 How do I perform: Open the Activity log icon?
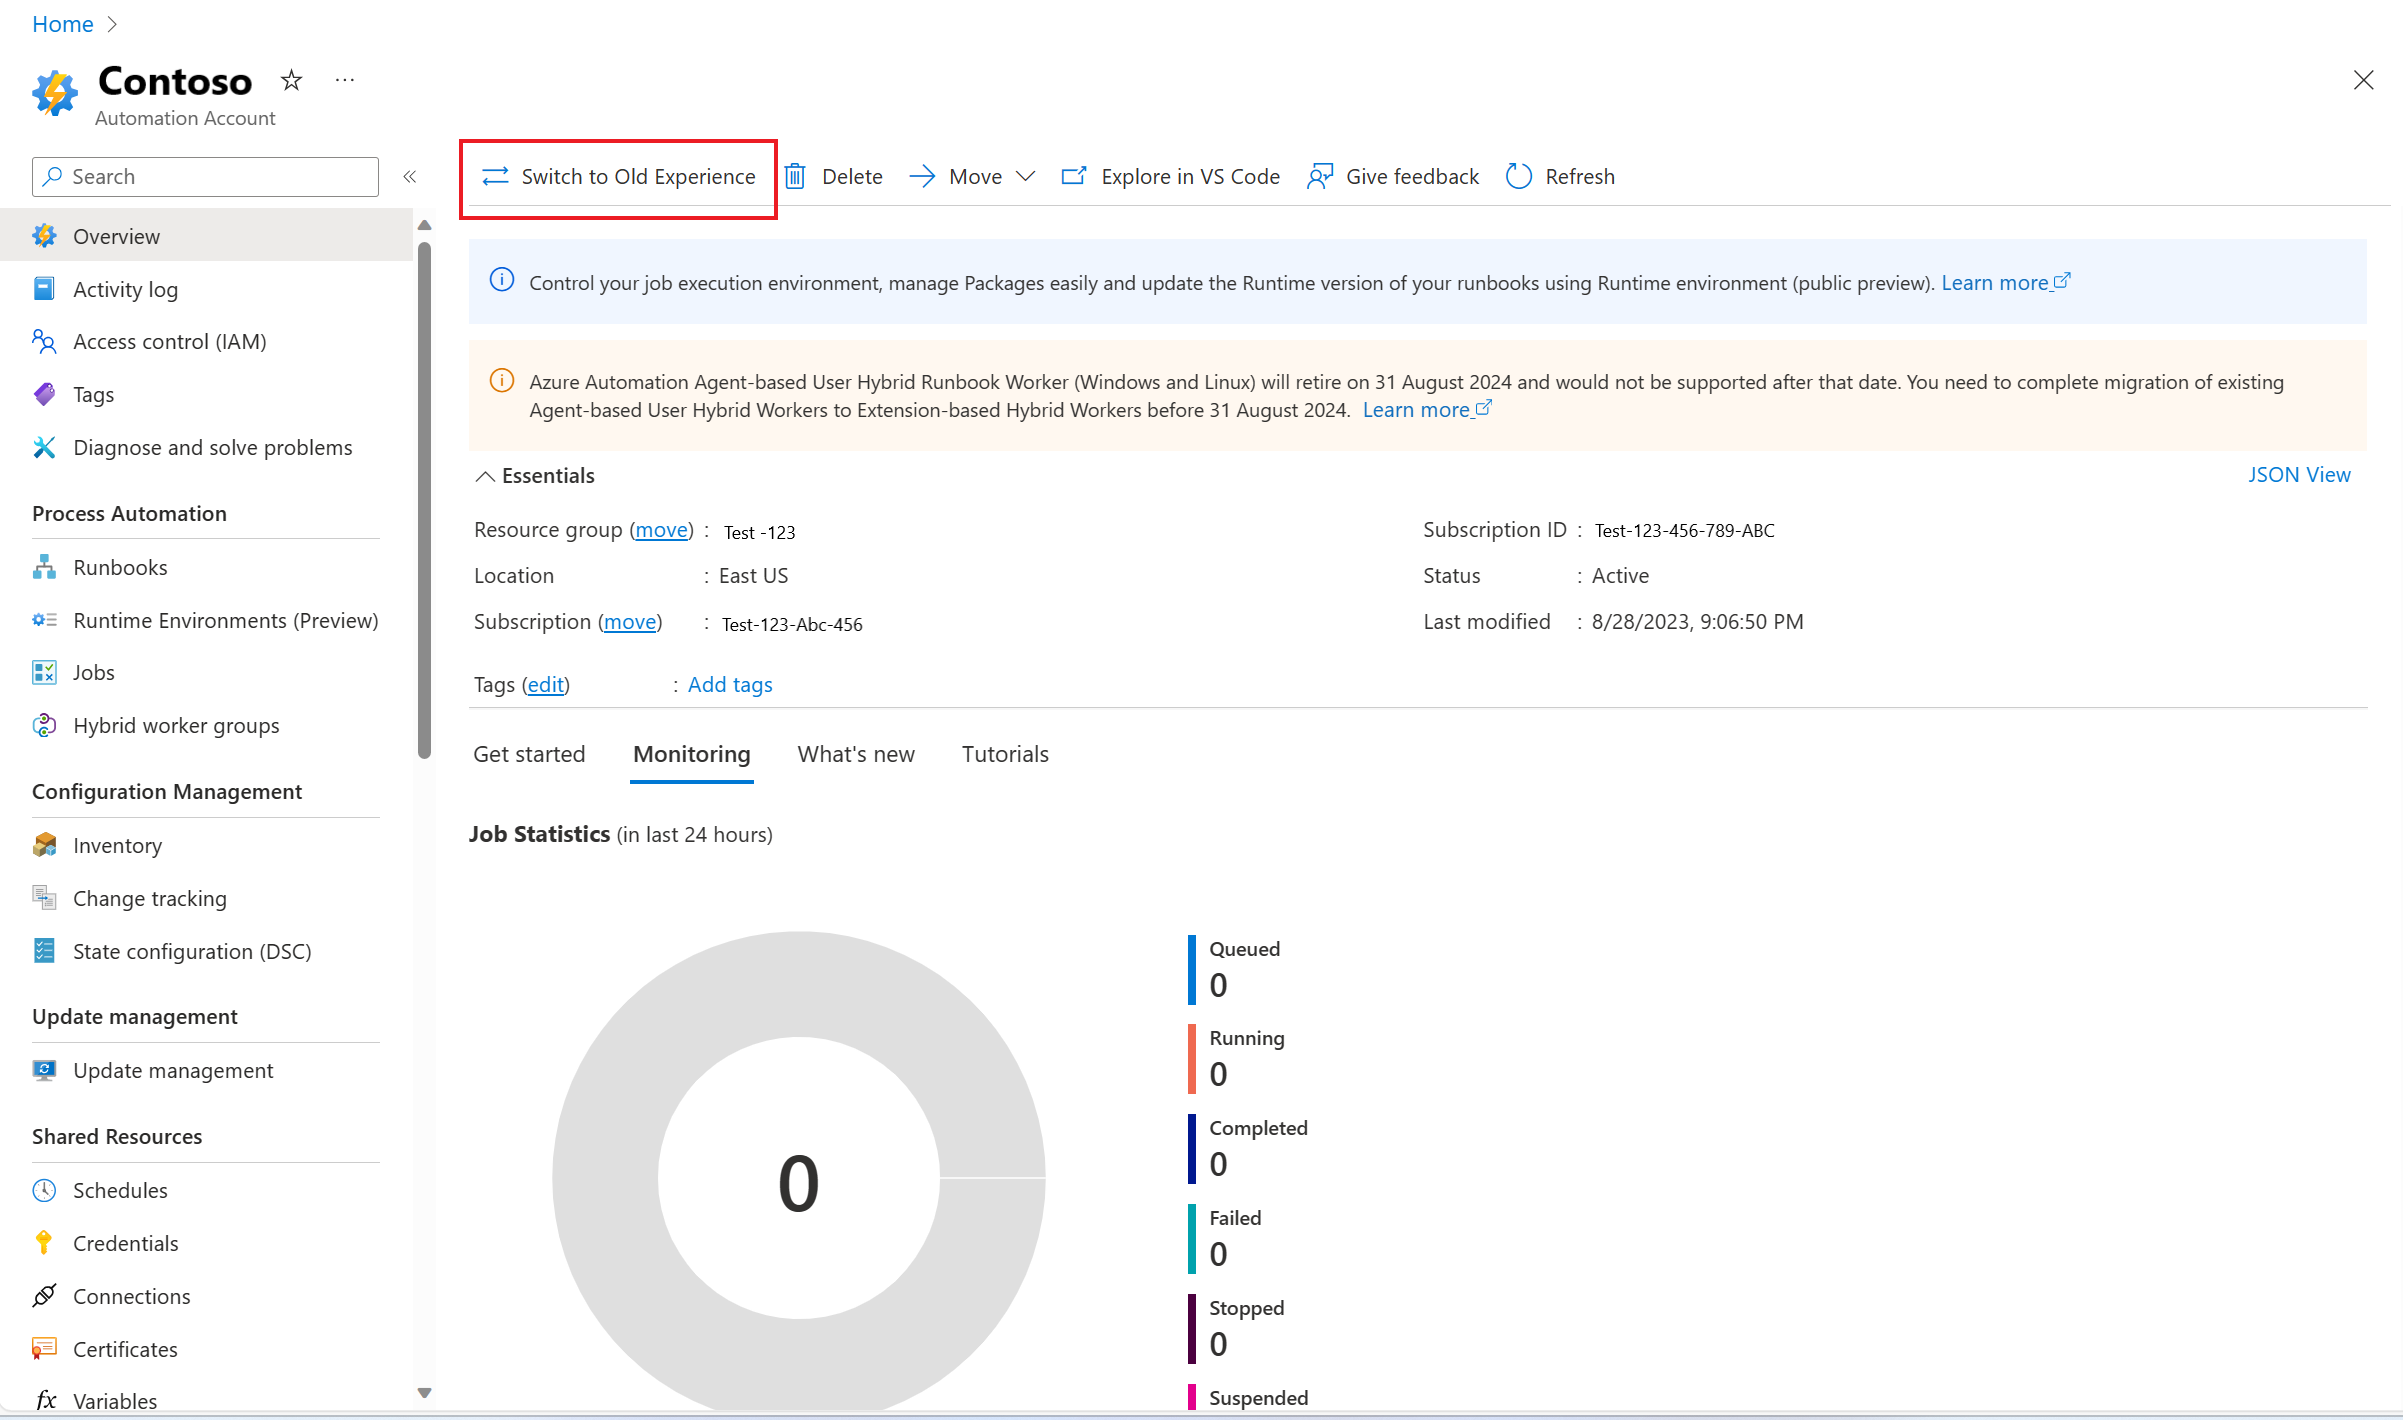coord(44,289)
